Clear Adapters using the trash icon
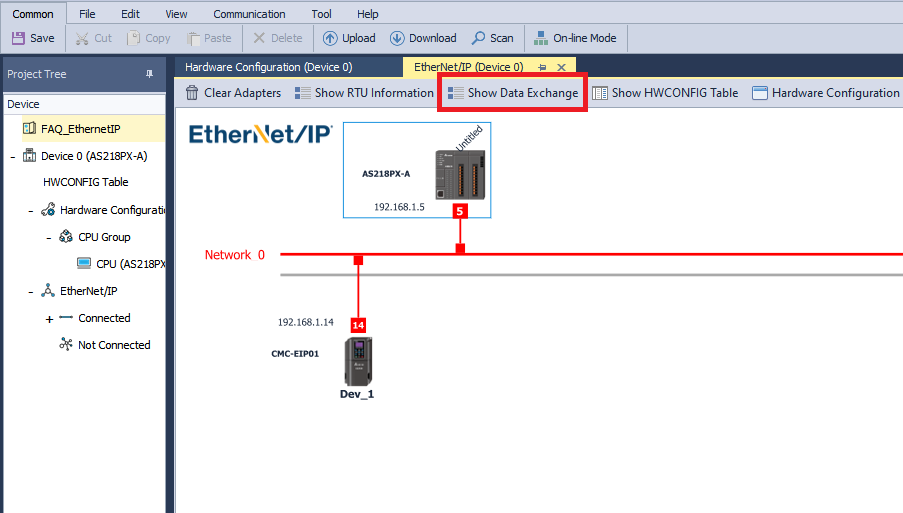The image size is (903, 513). click(x=233, y=93)
